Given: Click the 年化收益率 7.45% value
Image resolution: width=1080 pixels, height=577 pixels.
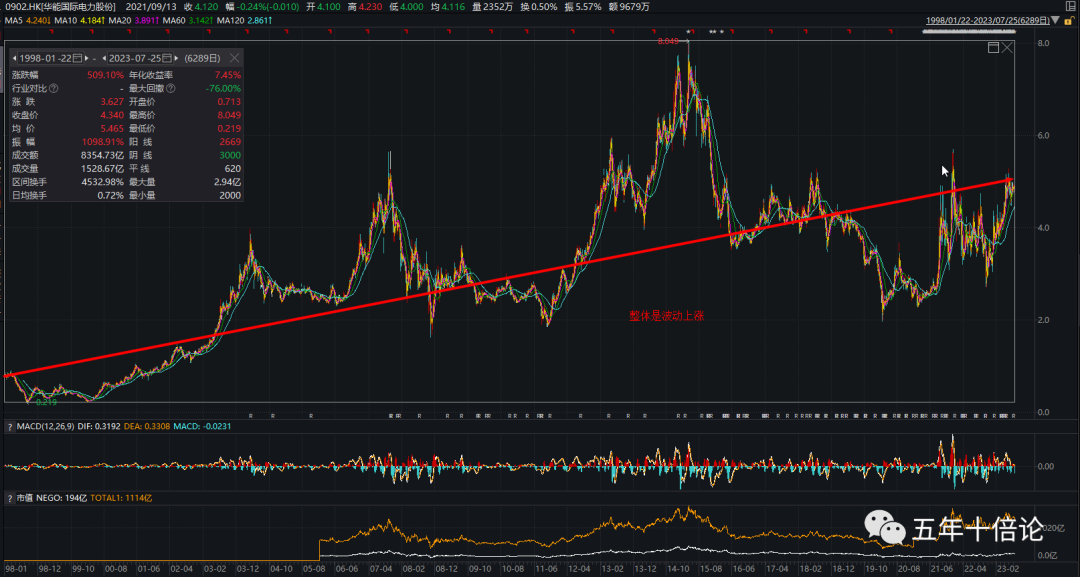Looking at the screenshot, I should click(x=228, y=75).
